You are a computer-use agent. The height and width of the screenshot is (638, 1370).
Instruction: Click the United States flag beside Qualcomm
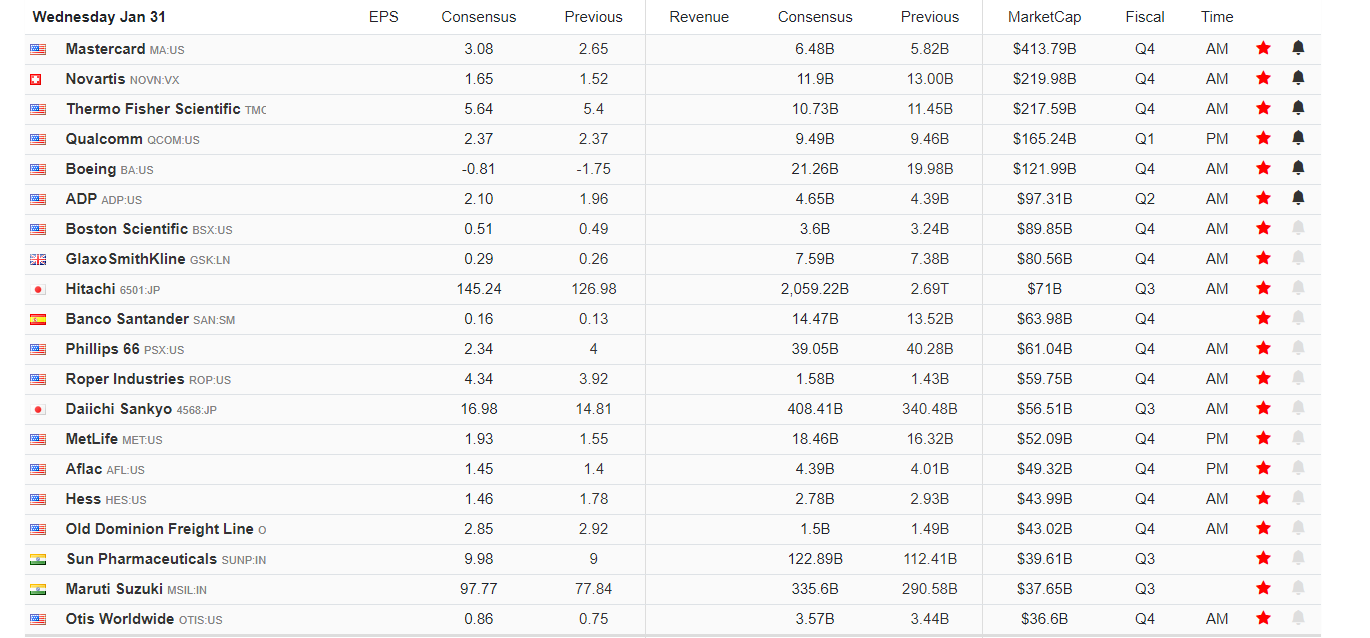point(38,139)
